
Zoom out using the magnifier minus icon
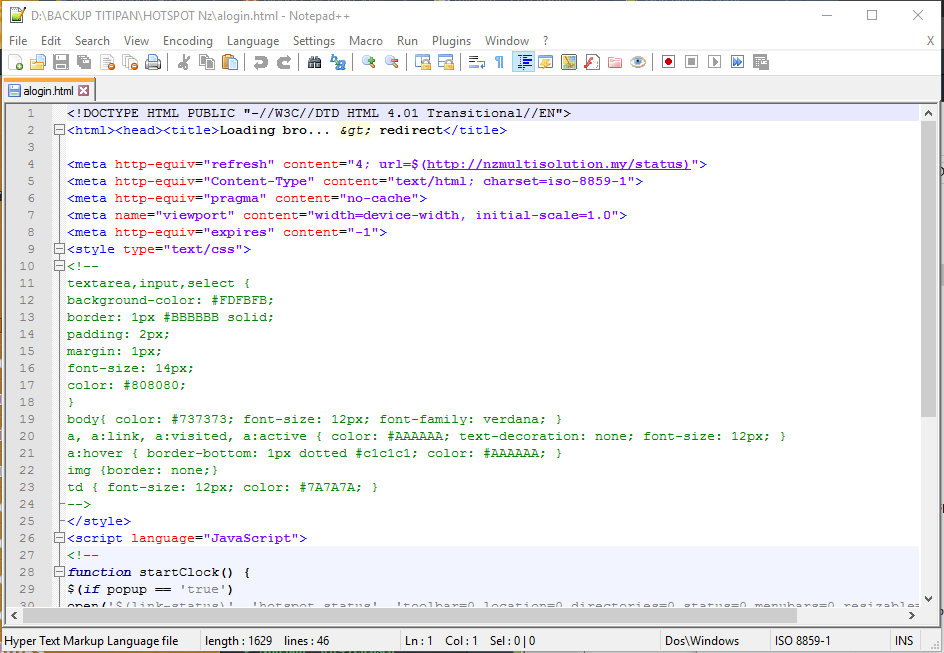click(391, 62)
